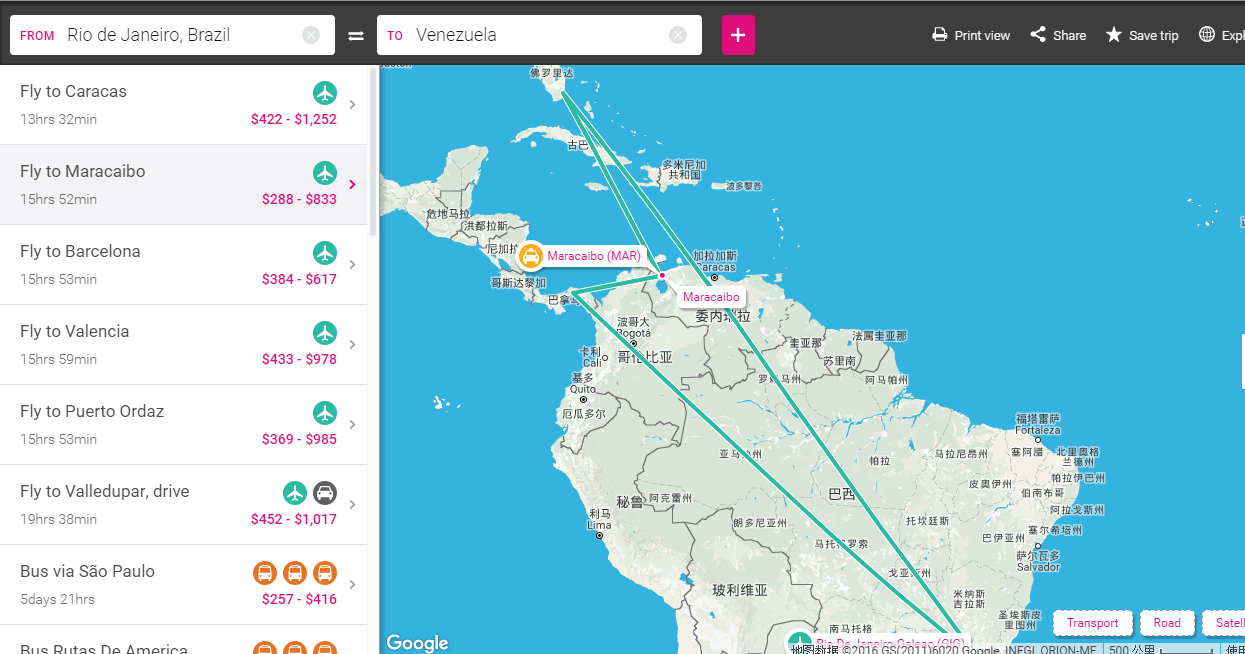Expand the Fly to Maracaibo route chevron
Screen dimensions: 1245x654
[x=352, y=184]
